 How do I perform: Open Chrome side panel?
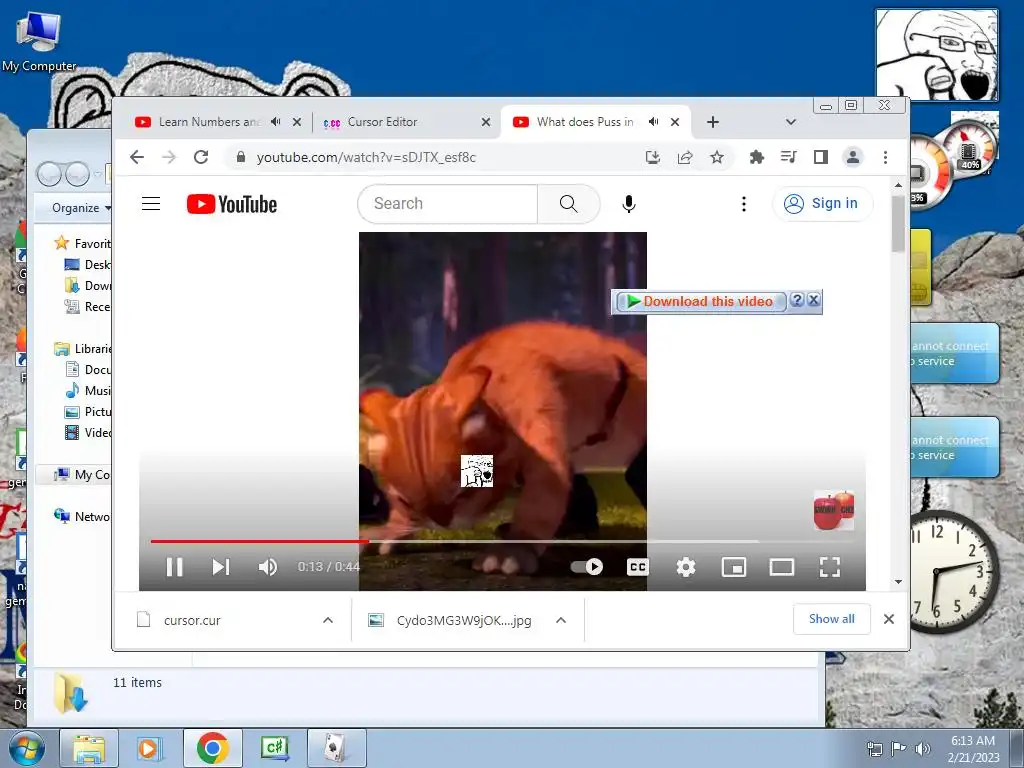pyautogui.click(x=821, y=157)
